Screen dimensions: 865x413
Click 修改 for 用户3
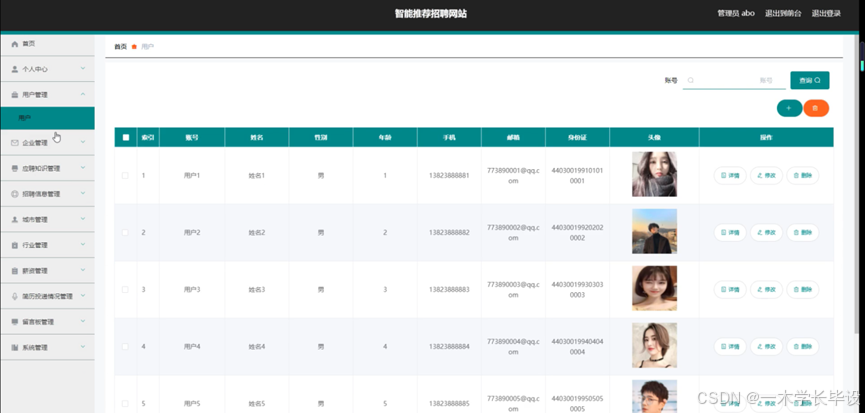click(766, 289)
